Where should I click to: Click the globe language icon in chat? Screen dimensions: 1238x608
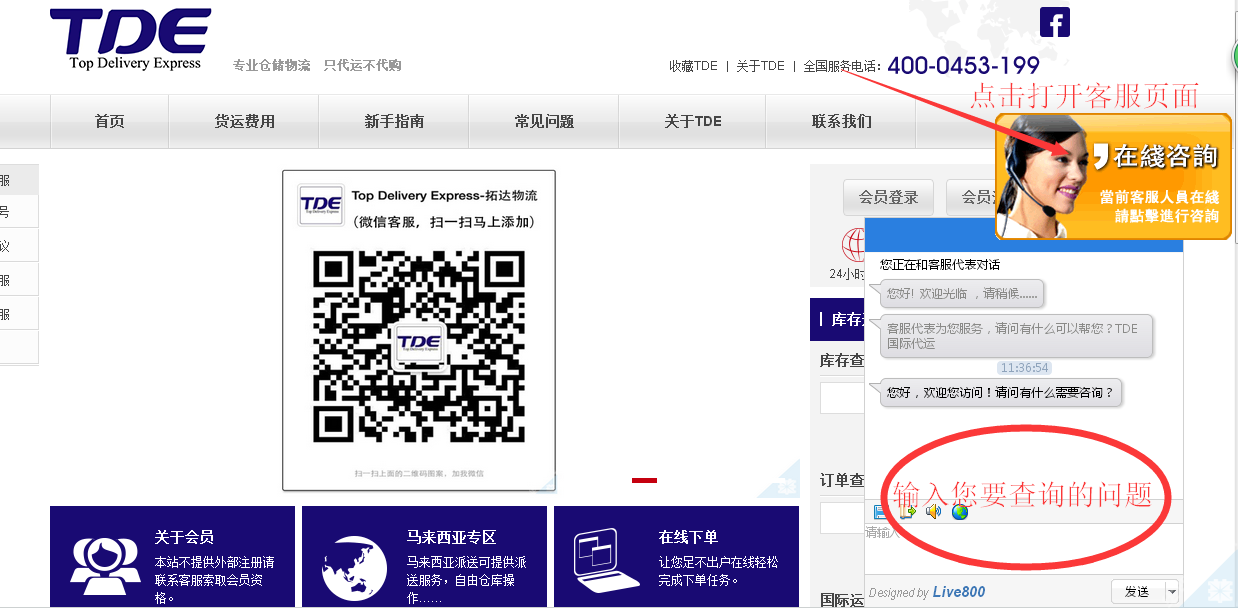(960, 511)
